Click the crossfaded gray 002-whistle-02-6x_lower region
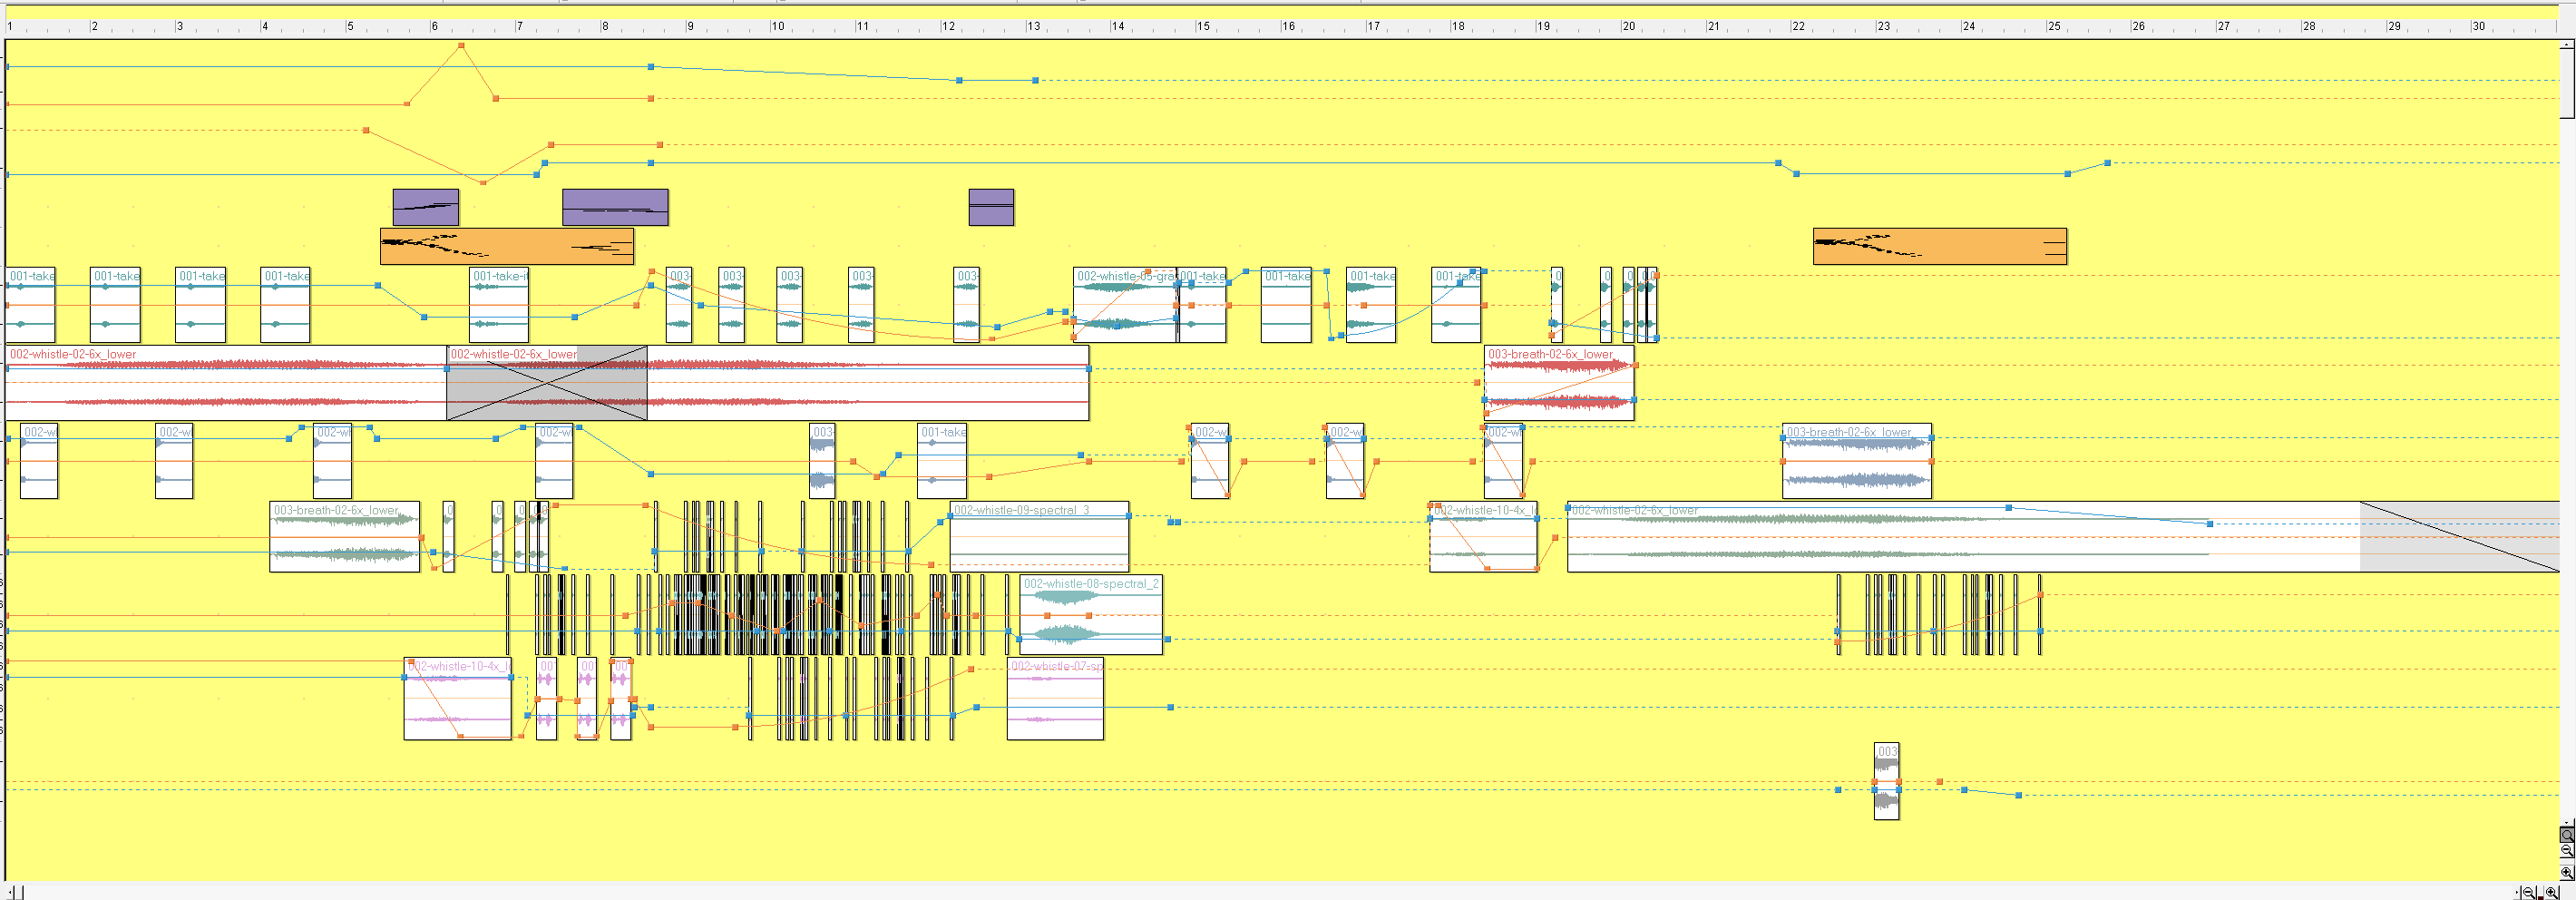The width and height of the screenshot is (2576, 900). pos(546,383)
